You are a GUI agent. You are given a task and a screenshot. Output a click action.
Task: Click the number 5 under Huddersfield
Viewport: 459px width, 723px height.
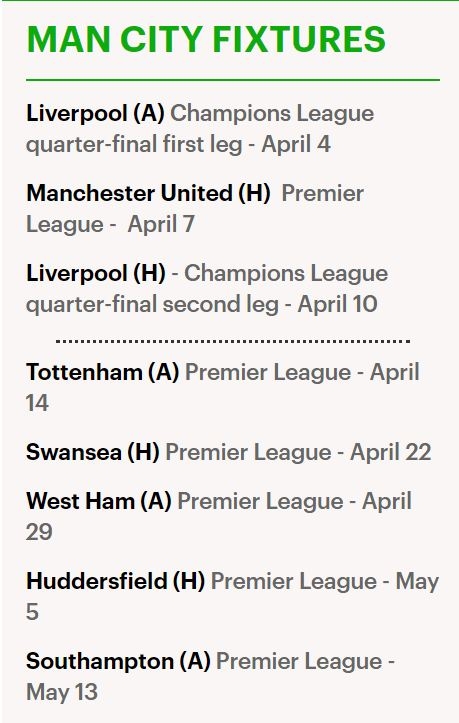32,612
